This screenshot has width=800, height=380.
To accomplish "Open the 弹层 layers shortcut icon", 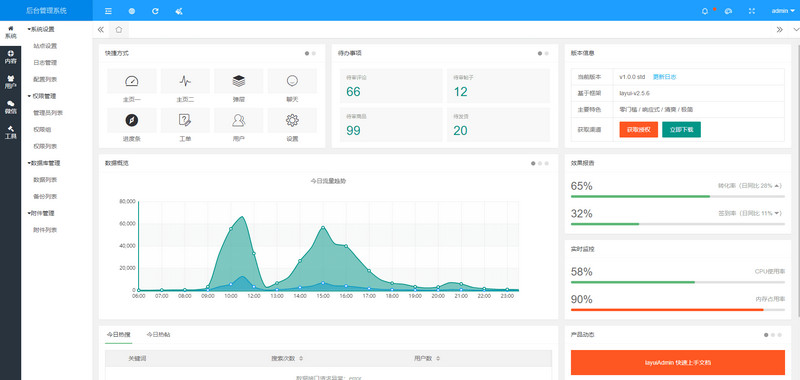I will click(x=239, y=81).
